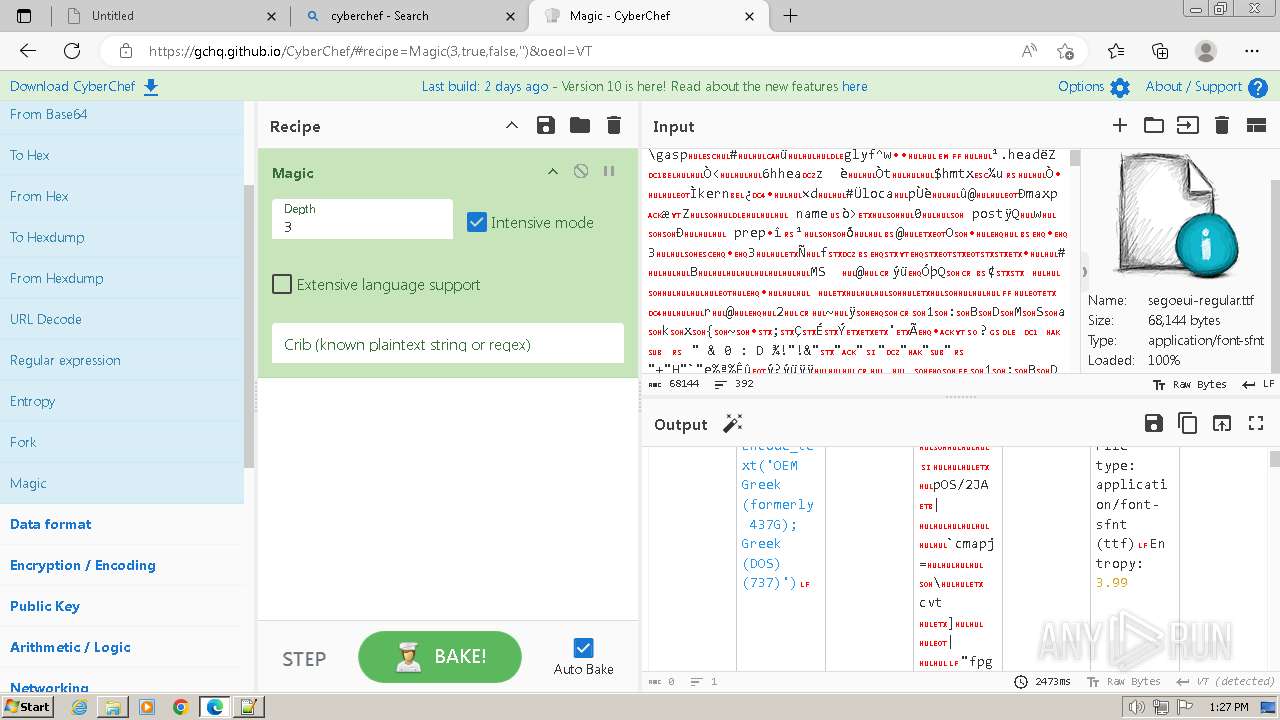This screenshot has height=720, width=1280.
Task: Click the Download CyberChef link
Action: 84,87
